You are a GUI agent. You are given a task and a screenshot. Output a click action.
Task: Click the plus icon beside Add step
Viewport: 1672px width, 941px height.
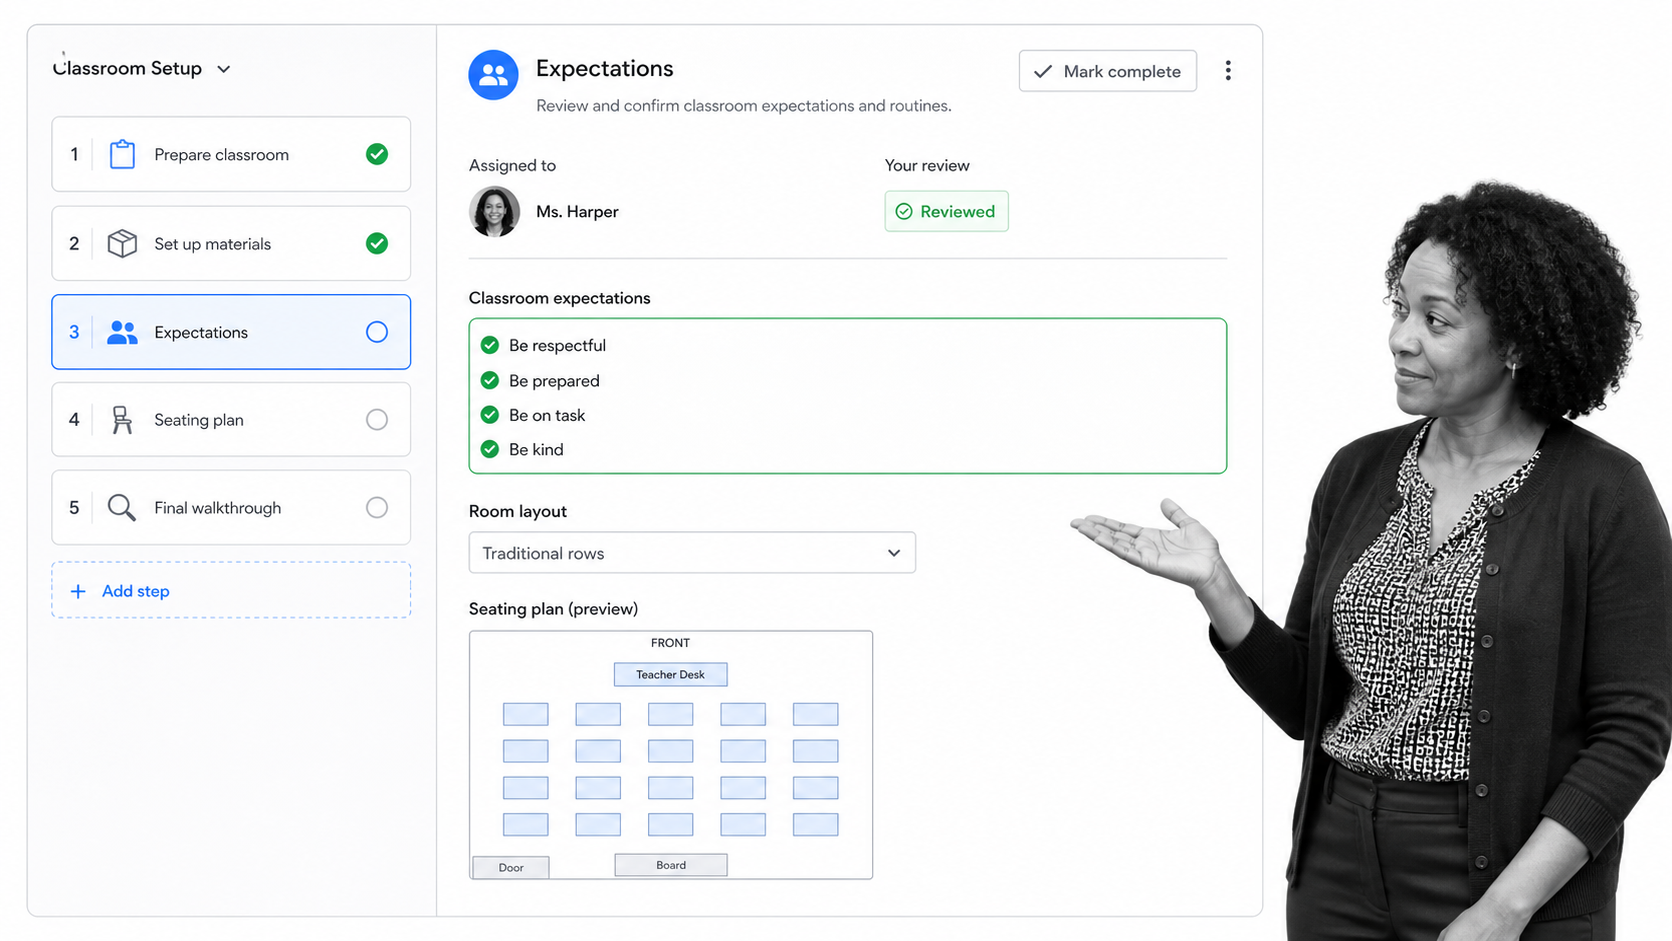pyautogui.click(x=78, y=591)
